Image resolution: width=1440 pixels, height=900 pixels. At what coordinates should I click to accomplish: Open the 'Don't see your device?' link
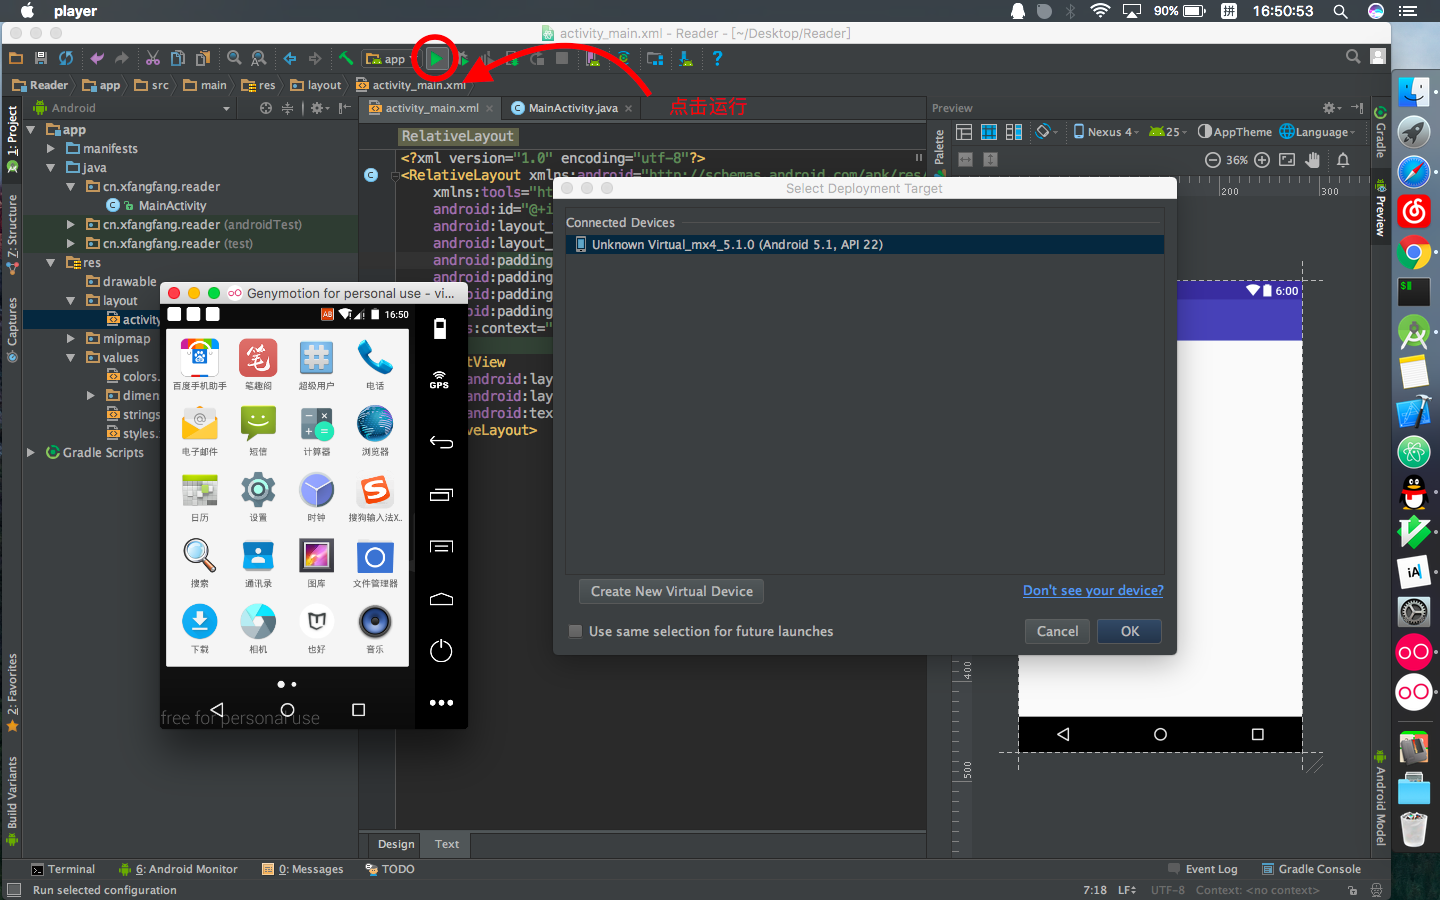tap(1093, 590)
